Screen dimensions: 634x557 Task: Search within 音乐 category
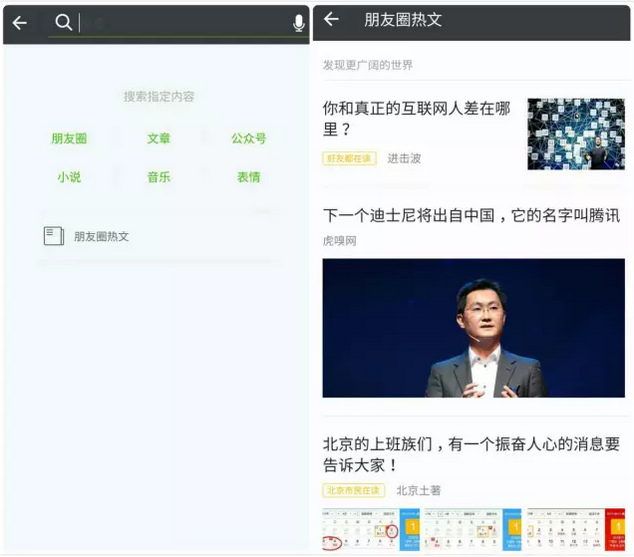coord(158,177)
